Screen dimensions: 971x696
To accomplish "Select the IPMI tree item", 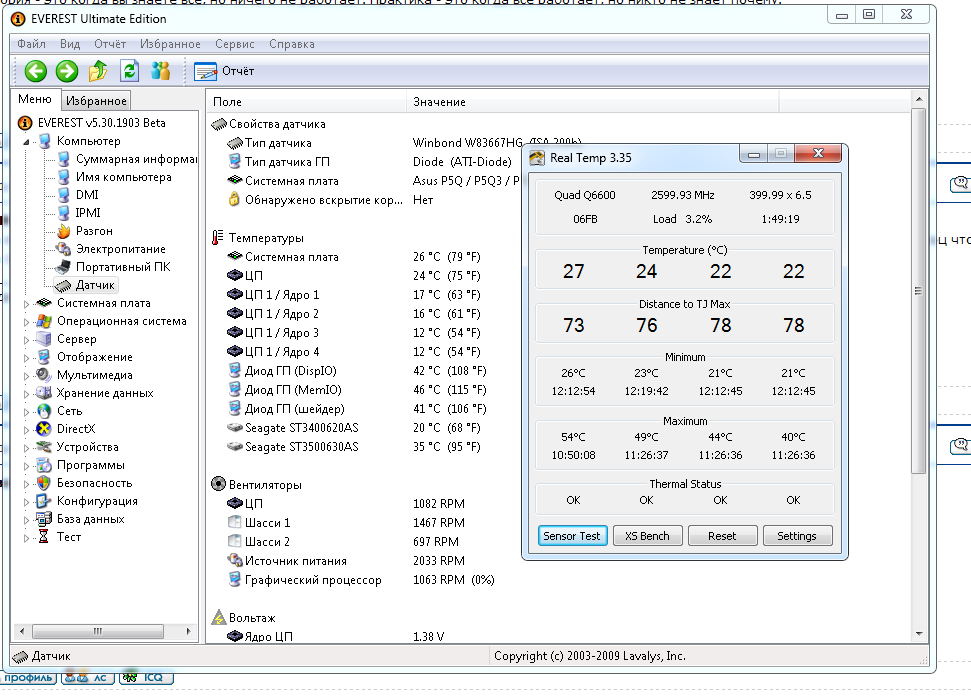I will tap(87, 213).
